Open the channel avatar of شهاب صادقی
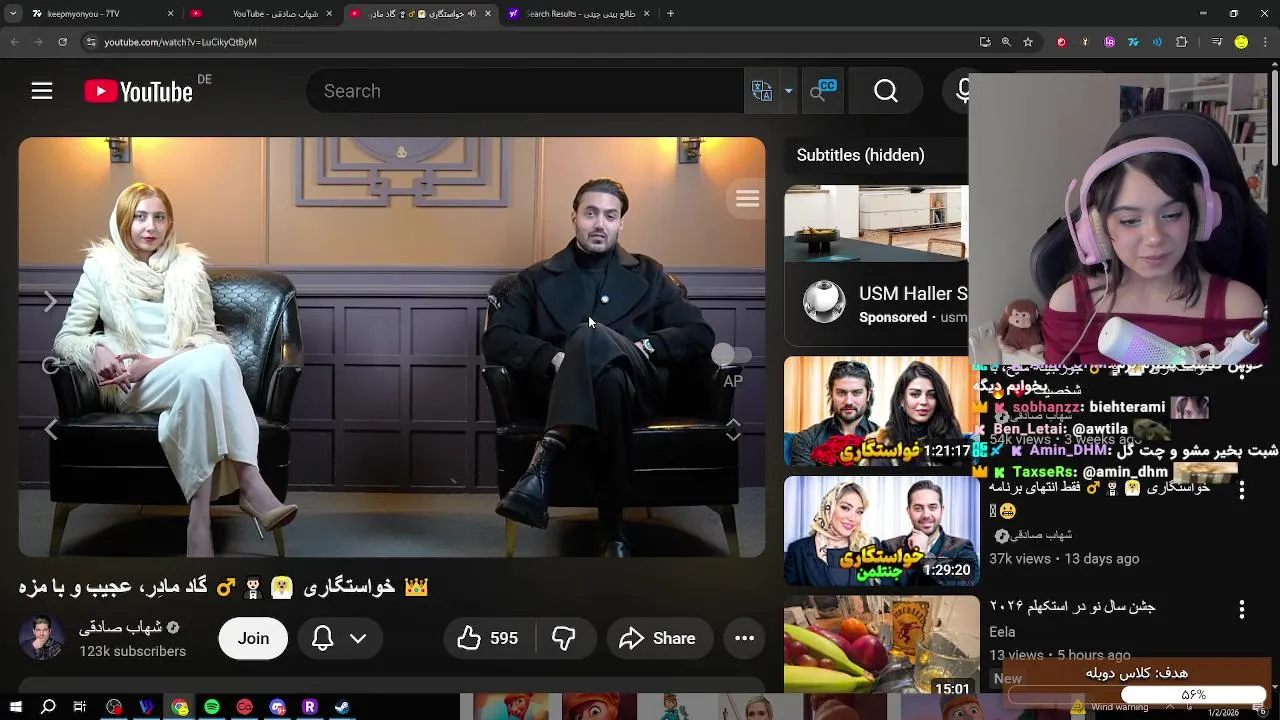1280x720 pixels. click(42, 638)
